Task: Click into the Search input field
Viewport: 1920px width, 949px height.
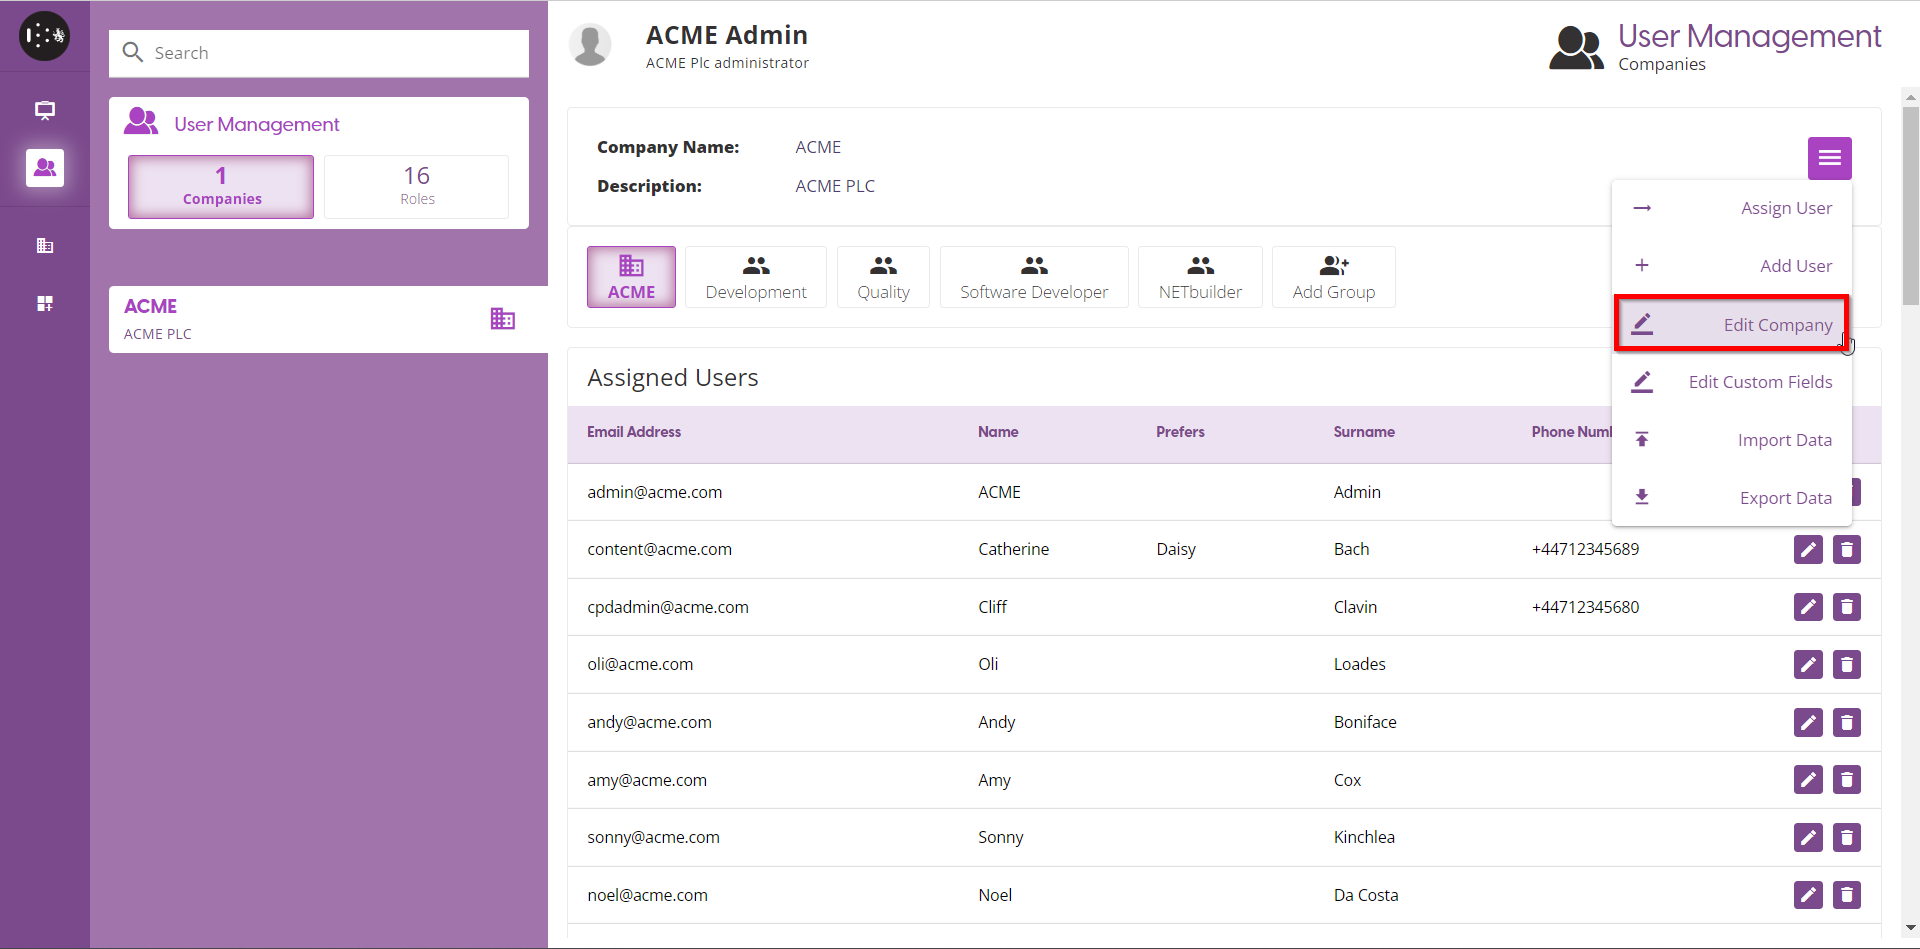Action: [x=330, y=53]
